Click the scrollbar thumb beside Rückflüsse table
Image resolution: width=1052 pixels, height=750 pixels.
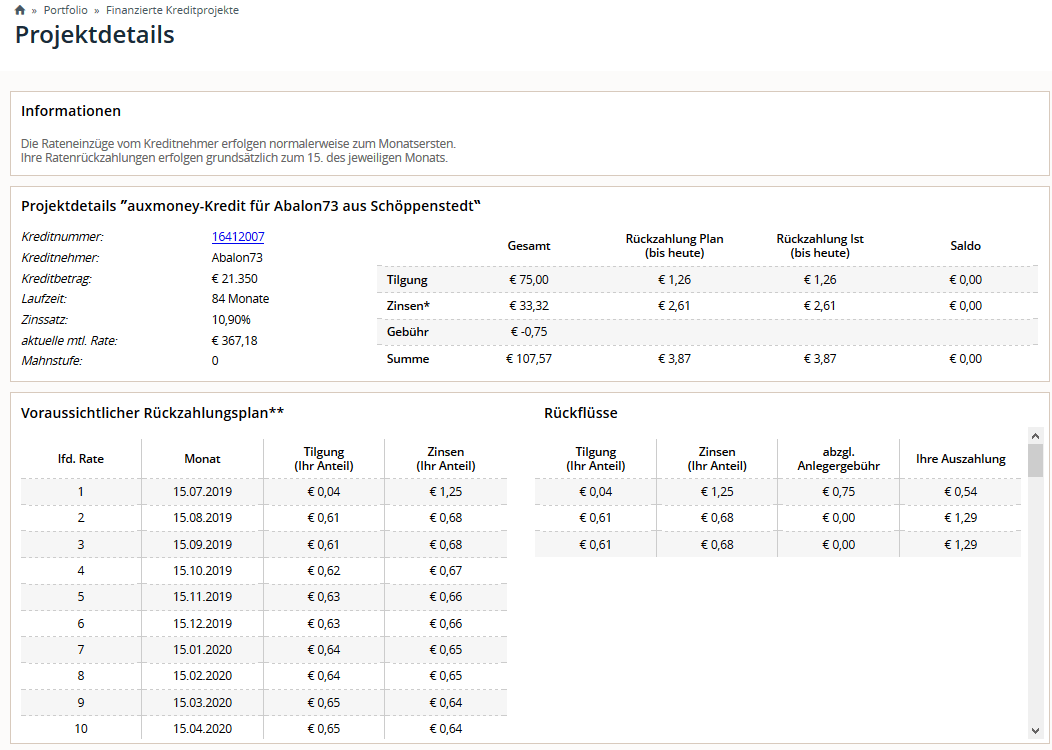(1035, 460)
